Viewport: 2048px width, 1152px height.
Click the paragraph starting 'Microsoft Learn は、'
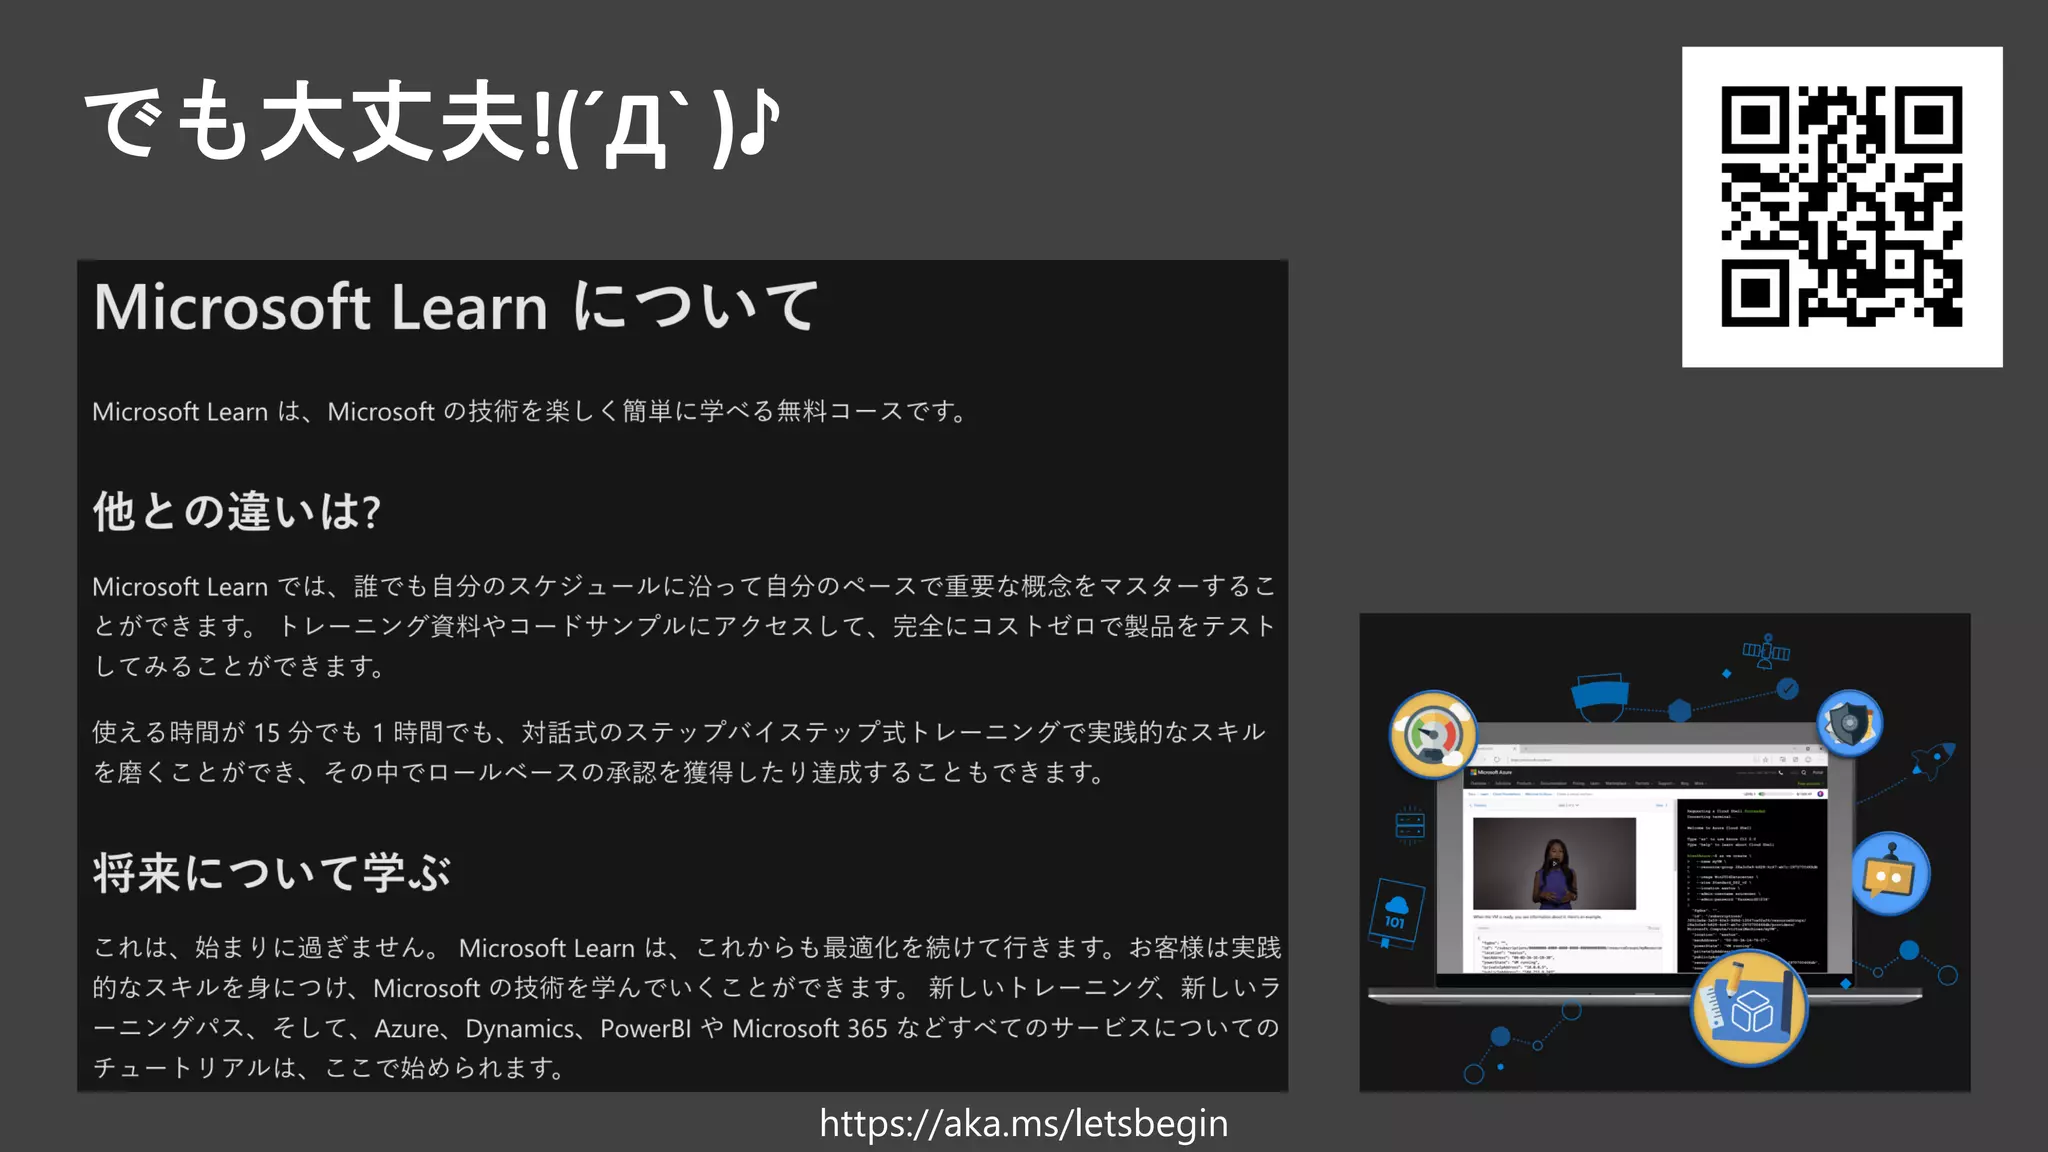(x=531, y=411)
